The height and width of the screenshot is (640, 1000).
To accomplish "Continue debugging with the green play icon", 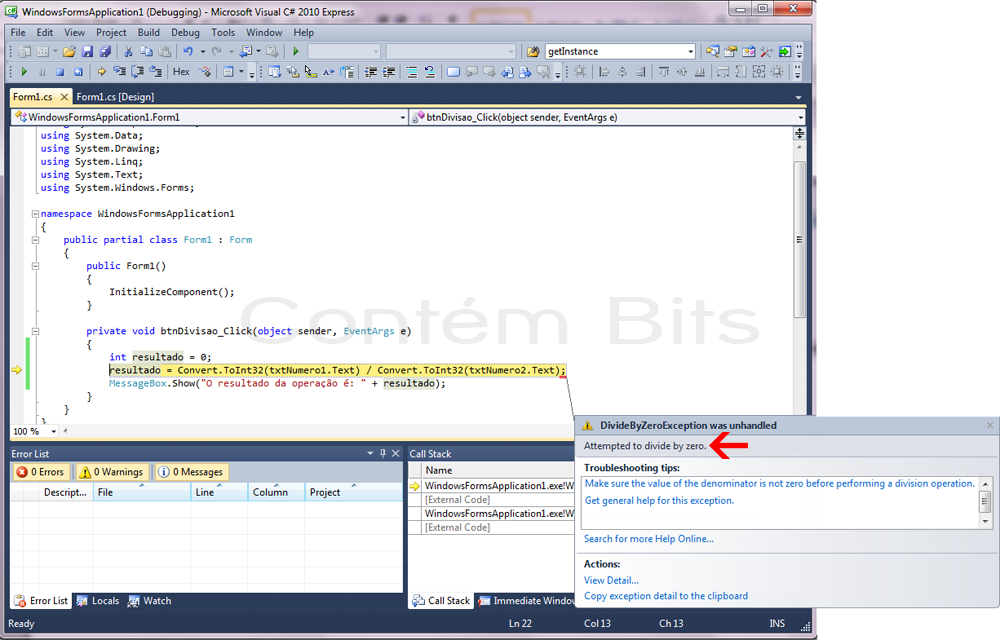I will [x=24, y=72].
